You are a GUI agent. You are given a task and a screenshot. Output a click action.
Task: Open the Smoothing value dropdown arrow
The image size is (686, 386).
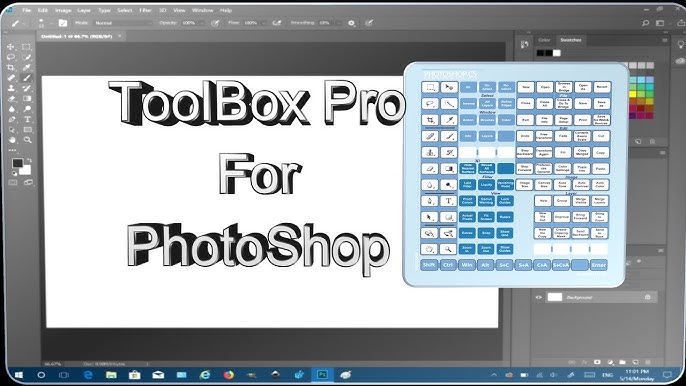(338, 23)
